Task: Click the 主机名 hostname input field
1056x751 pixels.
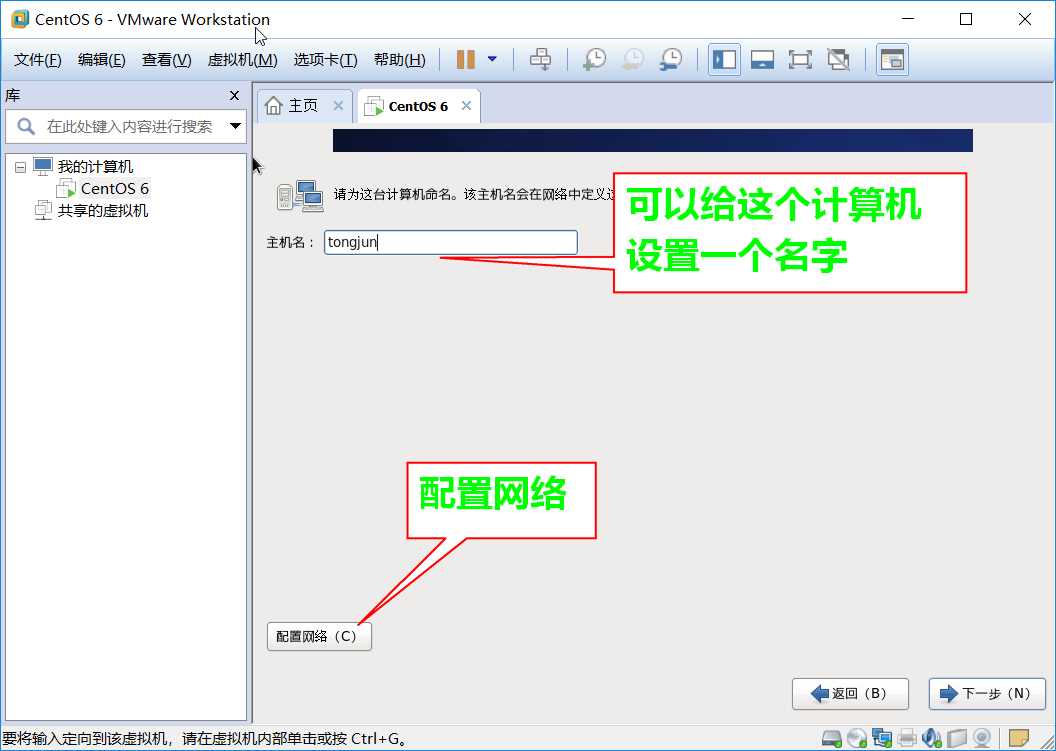Action: (451, 242)
